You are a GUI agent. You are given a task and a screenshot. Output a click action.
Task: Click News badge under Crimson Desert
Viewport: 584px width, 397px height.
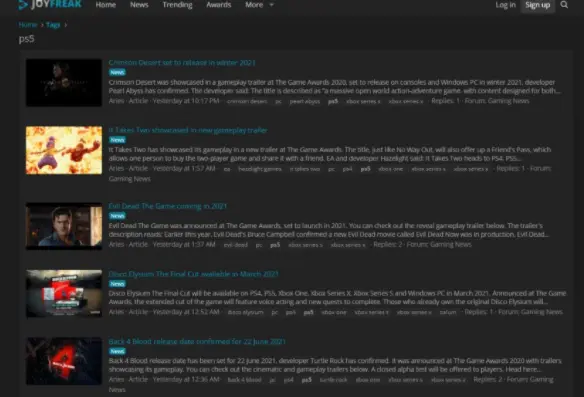pyautogui.click(x=117, y=72)
